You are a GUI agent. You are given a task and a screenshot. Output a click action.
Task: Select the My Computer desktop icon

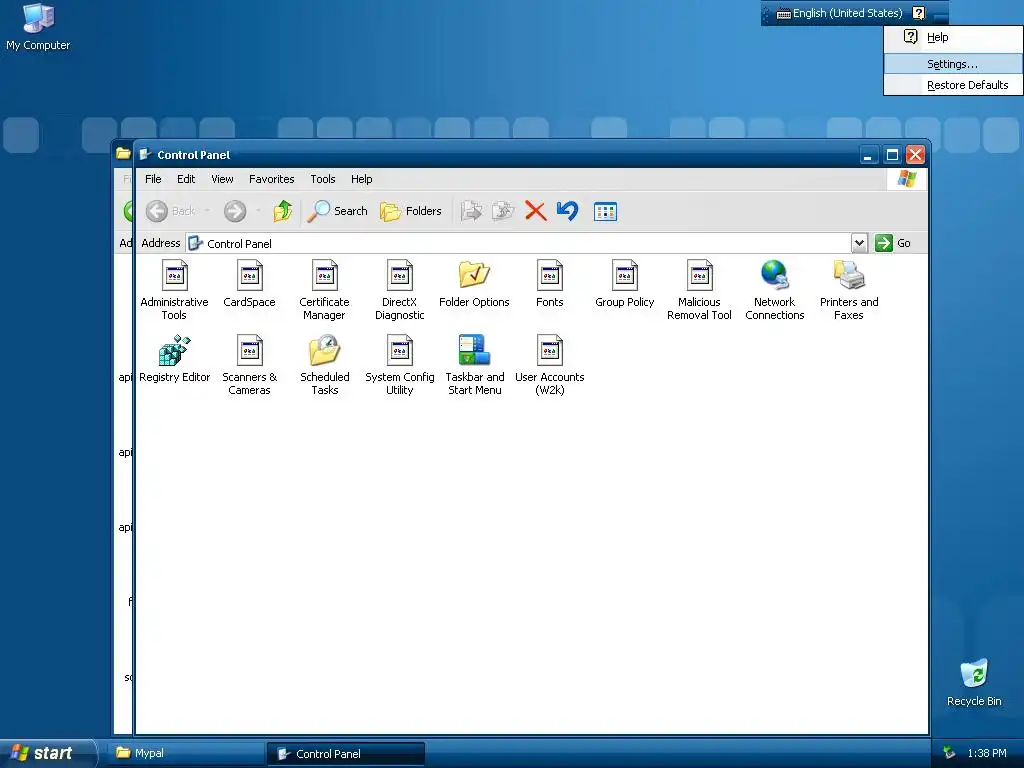(38, 27)
